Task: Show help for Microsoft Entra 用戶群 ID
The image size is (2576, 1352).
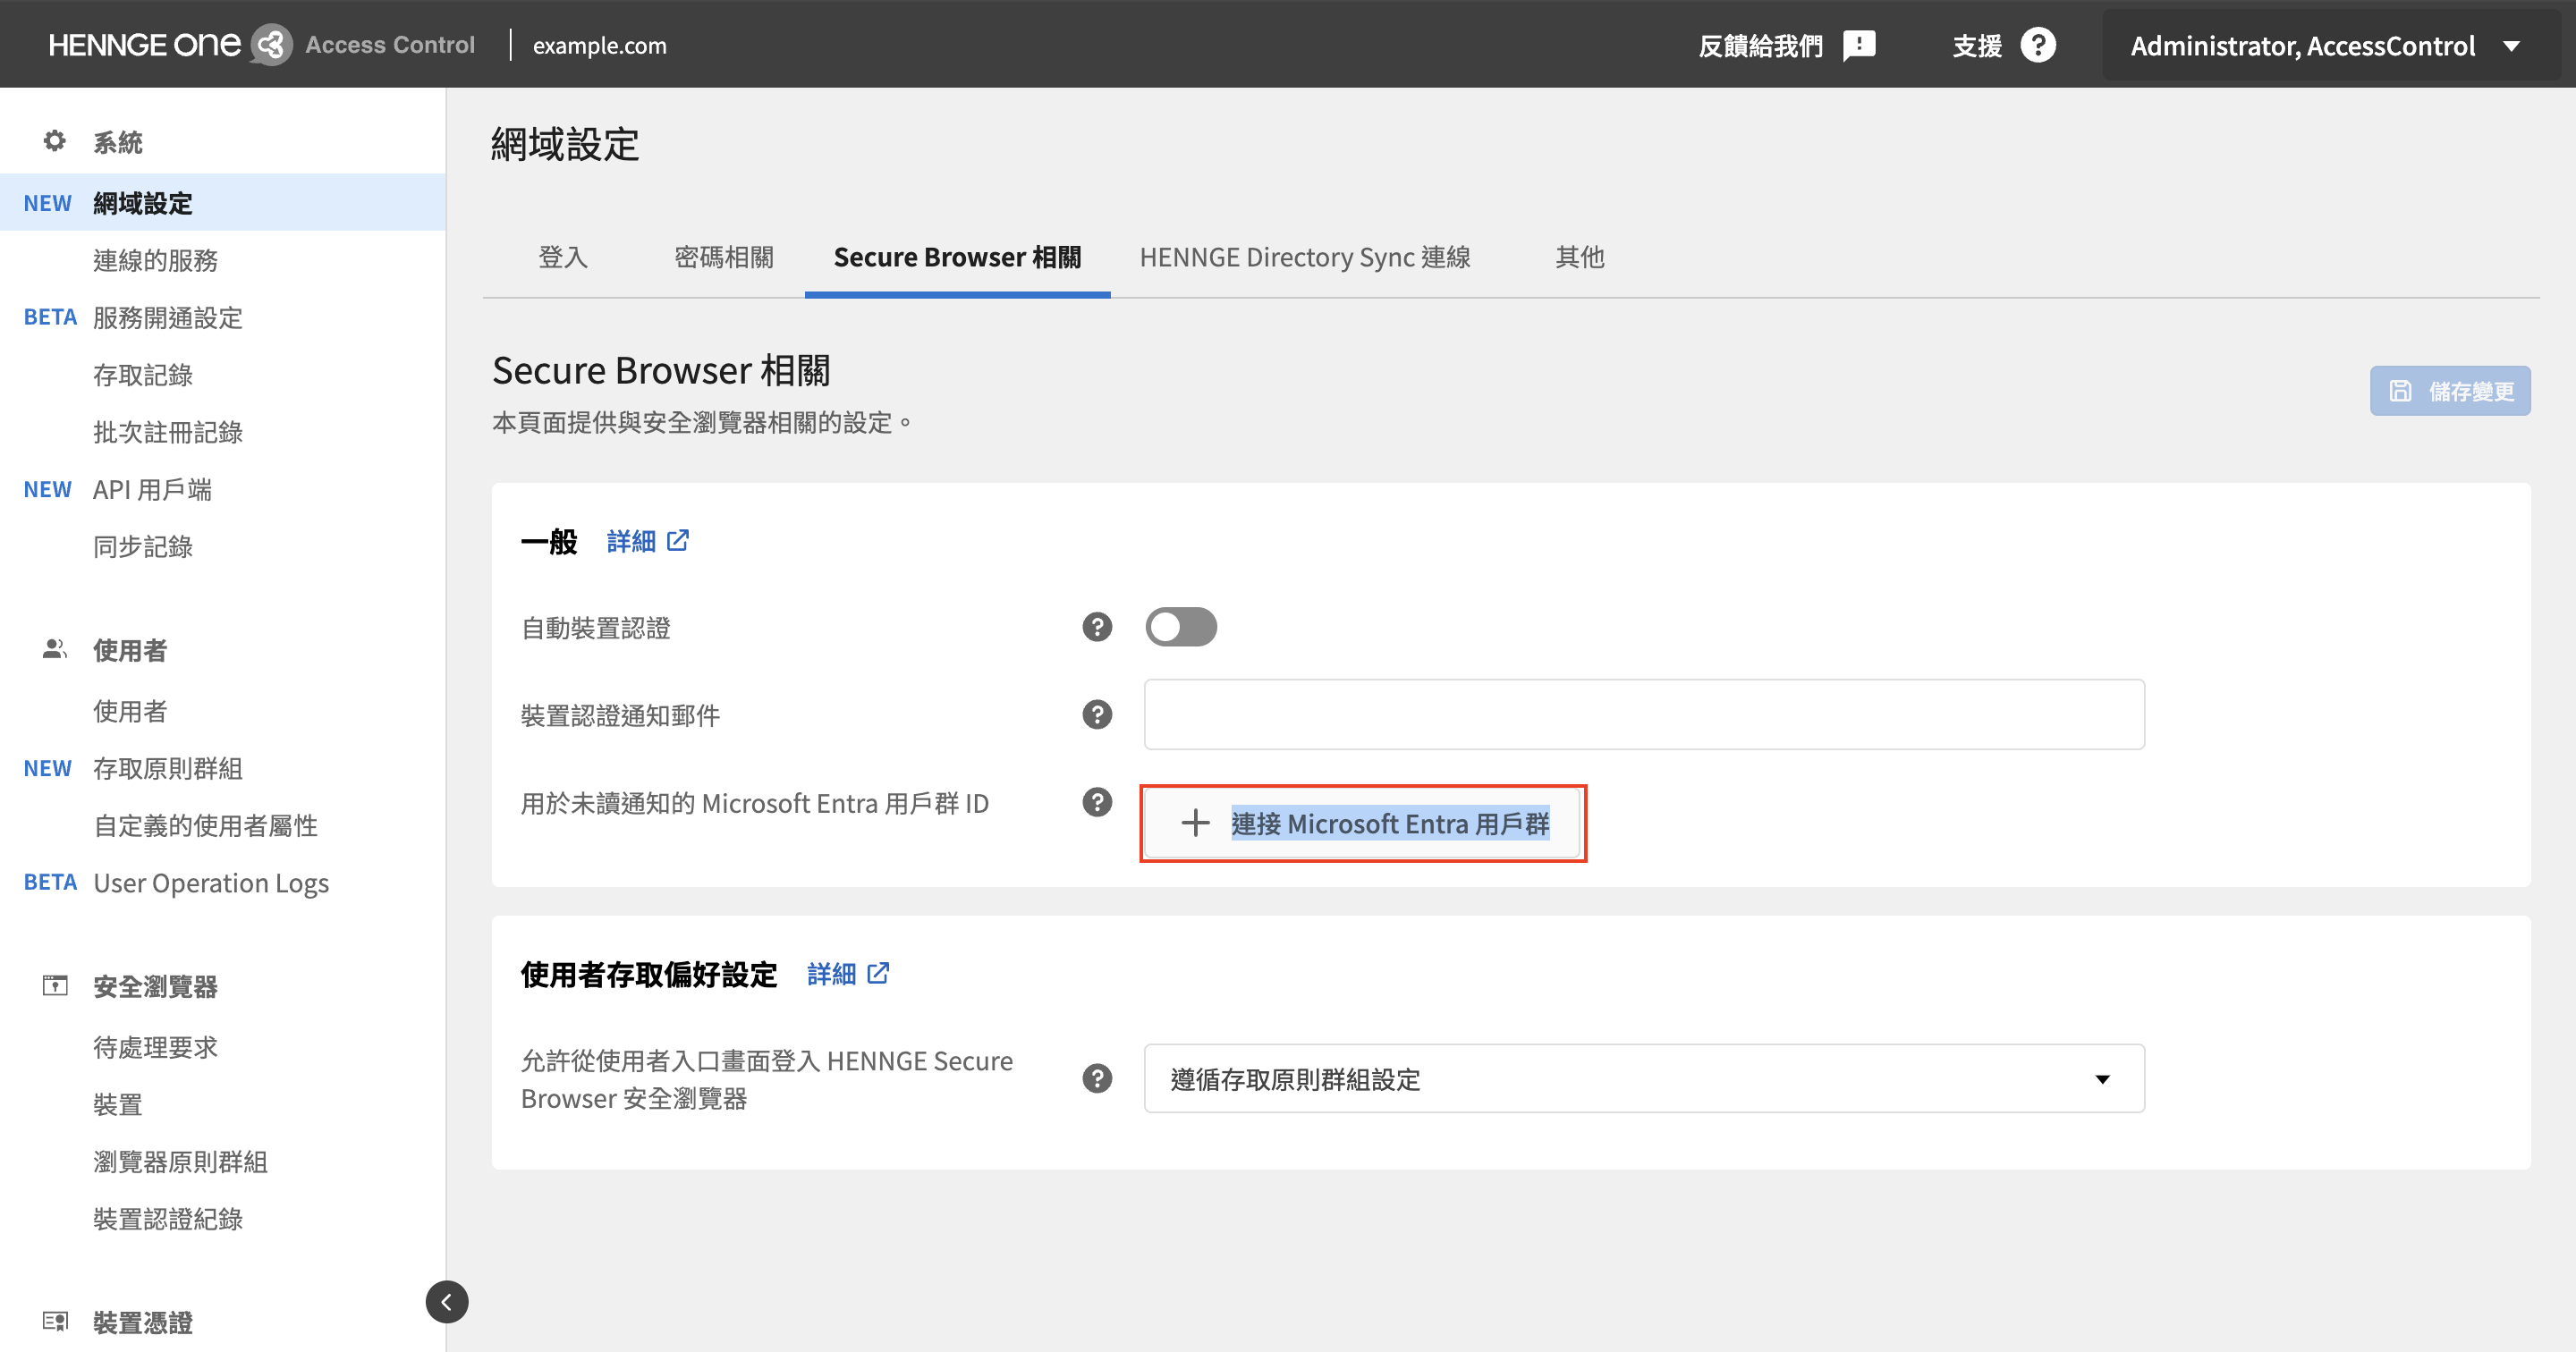Action: 1097,802
